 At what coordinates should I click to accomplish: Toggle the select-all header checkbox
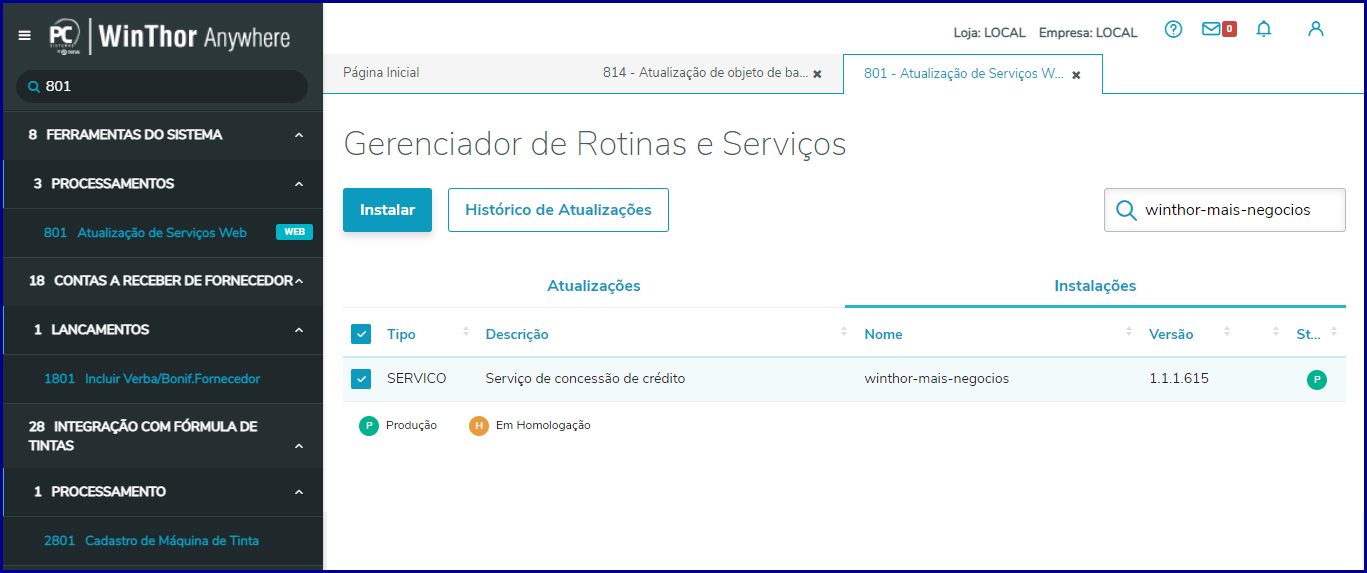361,334
